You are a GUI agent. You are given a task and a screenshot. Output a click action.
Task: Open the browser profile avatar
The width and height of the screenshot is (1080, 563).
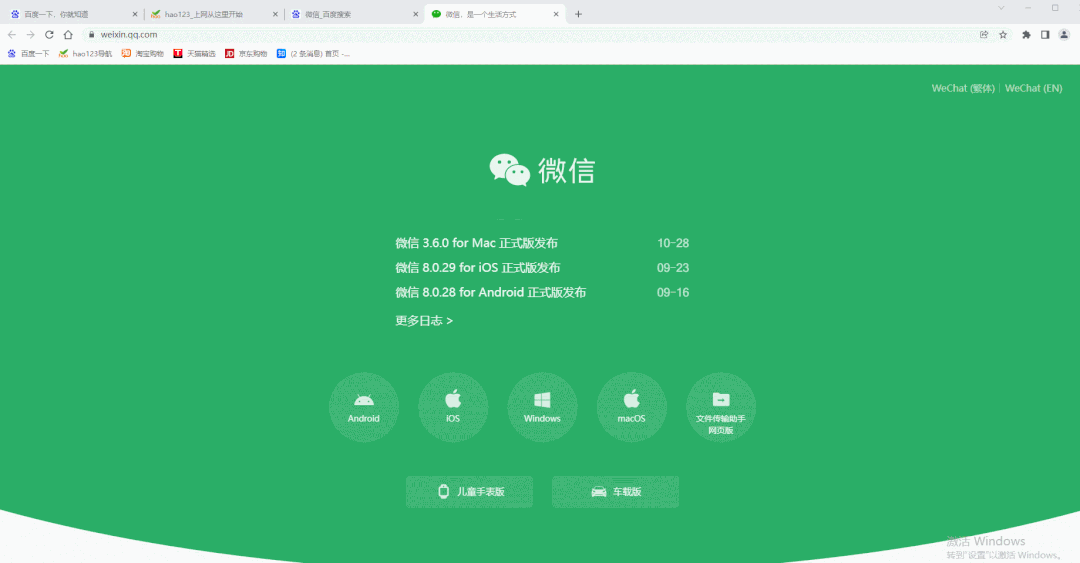click(1063, 34)
